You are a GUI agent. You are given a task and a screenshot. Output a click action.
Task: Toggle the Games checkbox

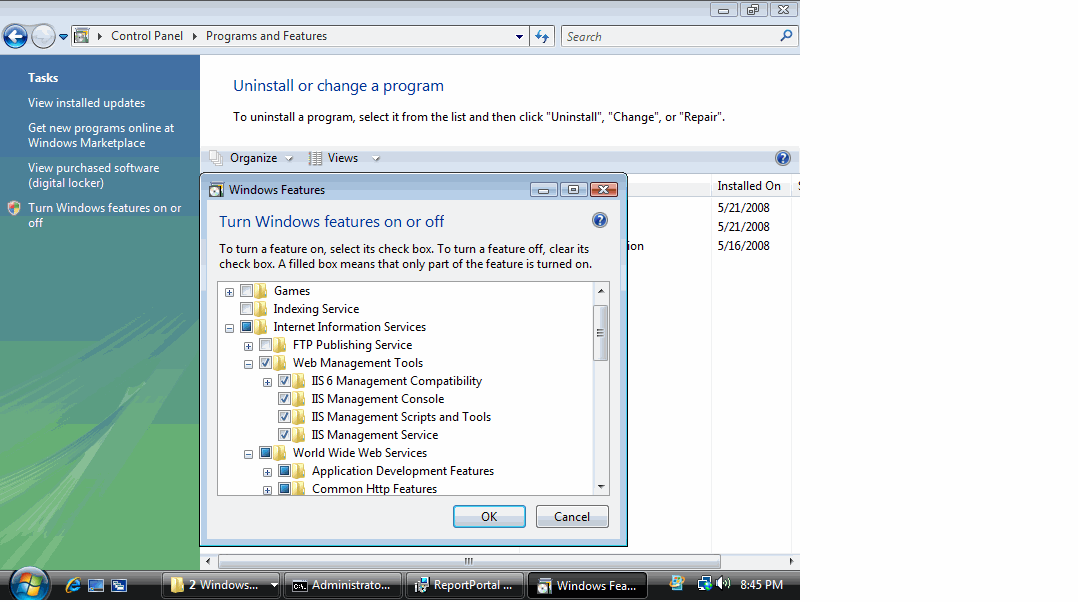[246, 291]
